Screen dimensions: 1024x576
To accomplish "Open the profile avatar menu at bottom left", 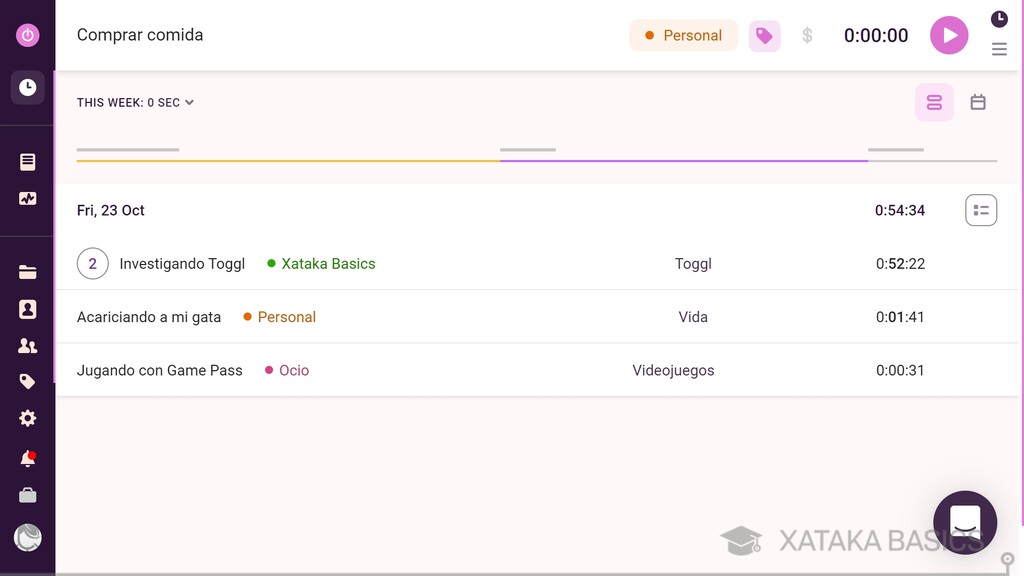I will (x=27, y=537).
